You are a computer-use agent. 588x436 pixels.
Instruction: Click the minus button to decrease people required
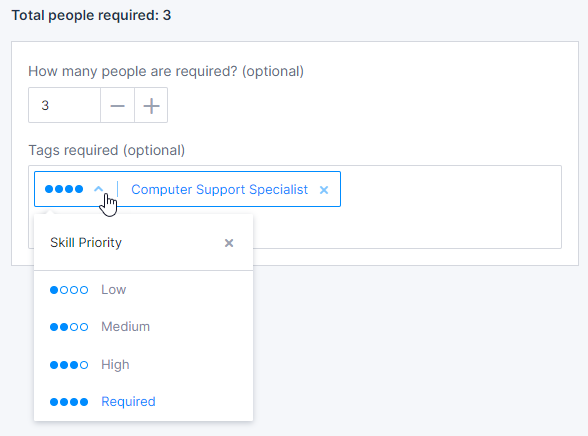(117, 105)
